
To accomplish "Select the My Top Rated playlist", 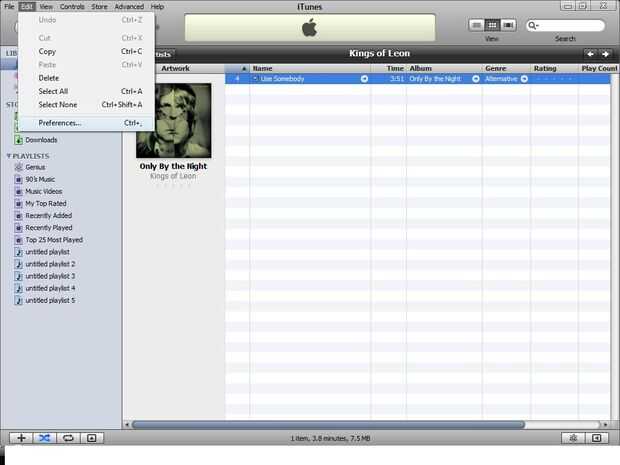I will (x=45, y=204).
